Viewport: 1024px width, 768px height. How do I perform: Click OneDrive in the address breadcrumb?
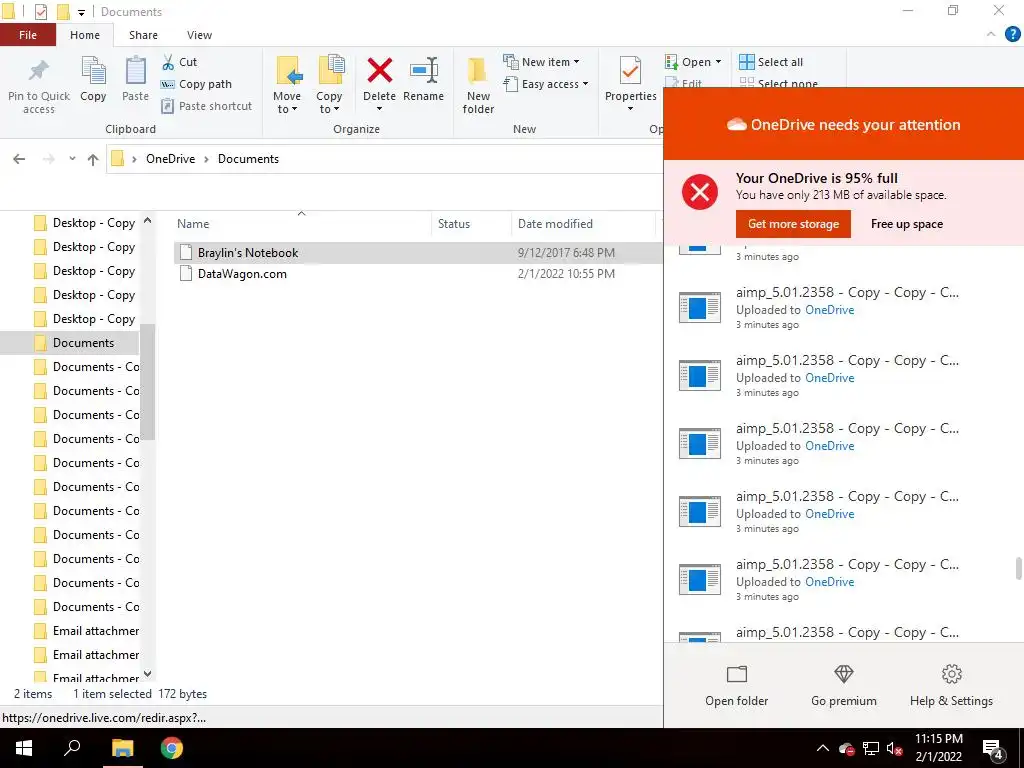pyautogui.click(x=170, y=159)
